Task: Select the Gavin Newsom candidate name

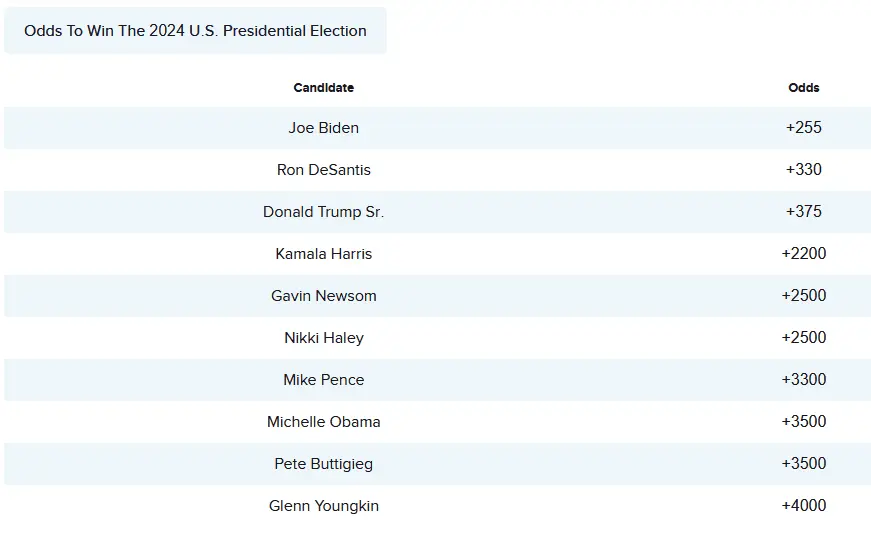Action: (x=323, y=296)
